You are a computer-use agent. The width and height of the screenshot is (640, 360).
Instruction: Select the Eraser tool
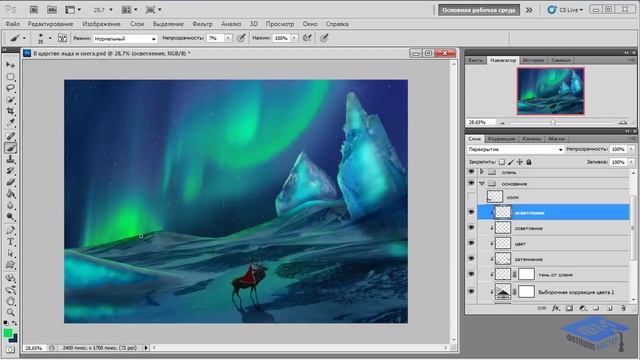[11, 182]
